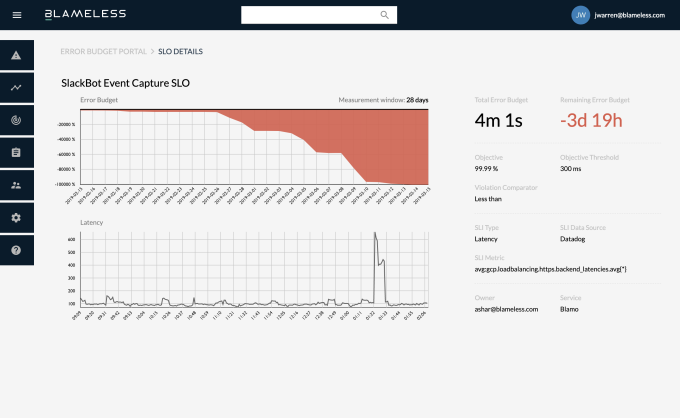This screenshot has width=680, height=418.
Task: Select the SLO Details breadcrumb
Action: tap(180, 50)
